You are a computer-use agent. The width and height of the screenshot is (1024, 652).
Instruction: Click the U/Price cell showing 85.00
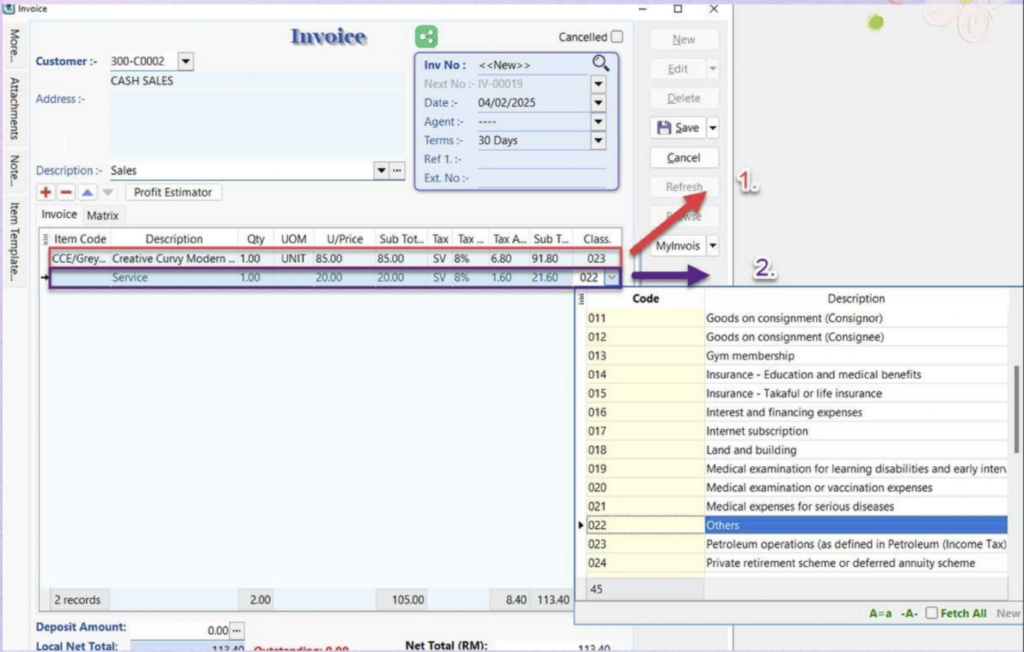pyautogui.click(x=344, y=259)
